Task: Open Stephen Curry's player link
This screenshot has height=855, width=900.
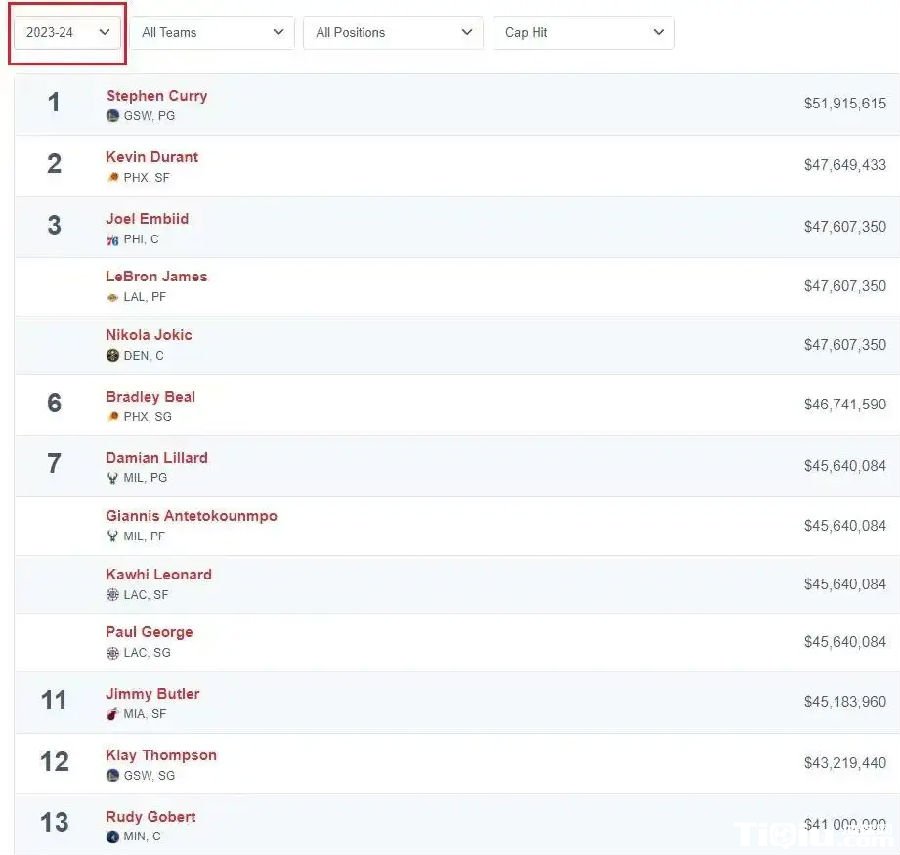Action: 156,96
